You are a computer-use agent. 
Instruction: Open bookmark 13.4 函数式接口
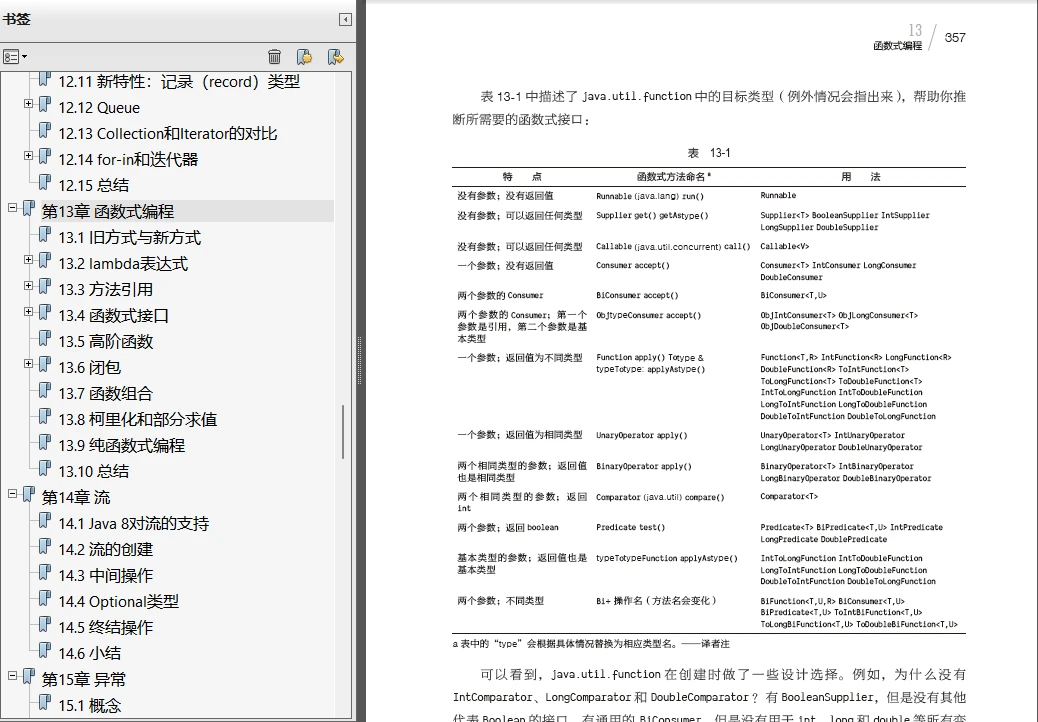click(113, 316)
